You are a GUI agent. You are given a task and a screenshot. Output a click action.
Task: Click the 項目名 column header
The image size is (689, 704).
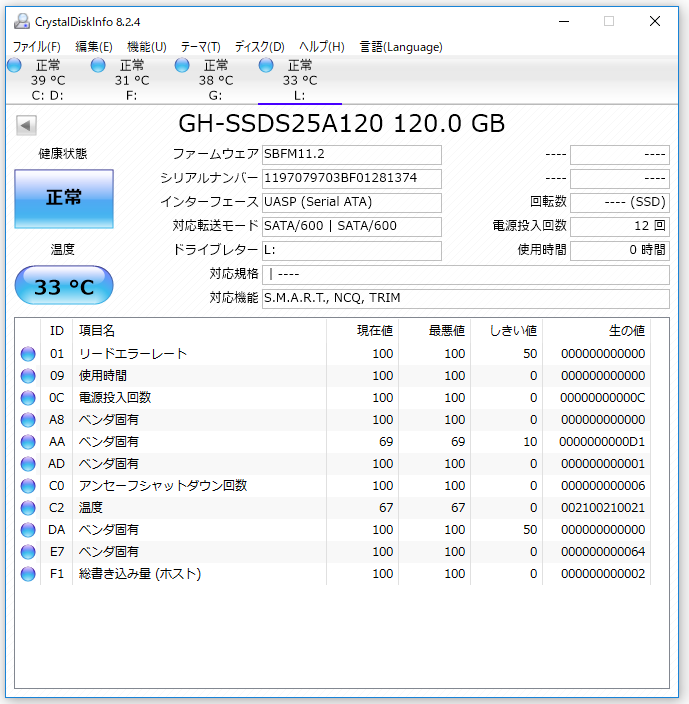(x=199, y=331)
